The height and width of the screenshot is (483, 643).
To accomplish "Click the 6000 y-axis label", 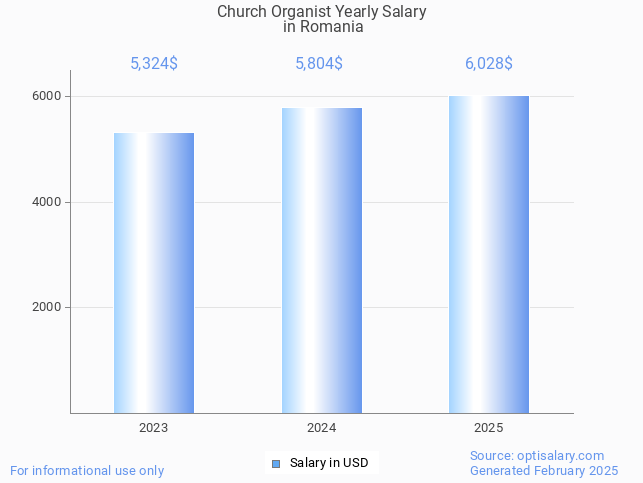I will coord(46,96).
